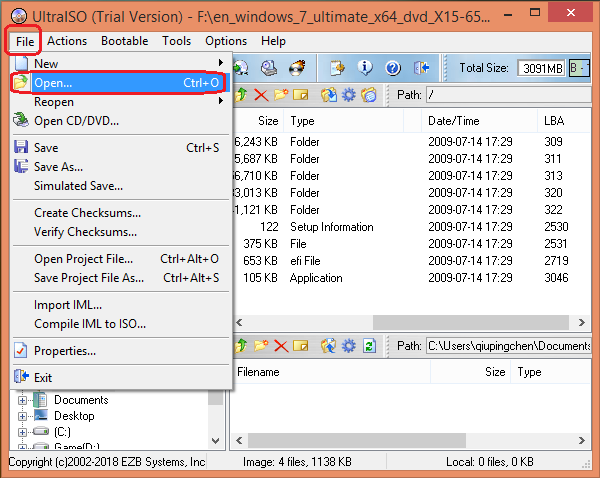Choose Exit from the File menu

[121, 378]
